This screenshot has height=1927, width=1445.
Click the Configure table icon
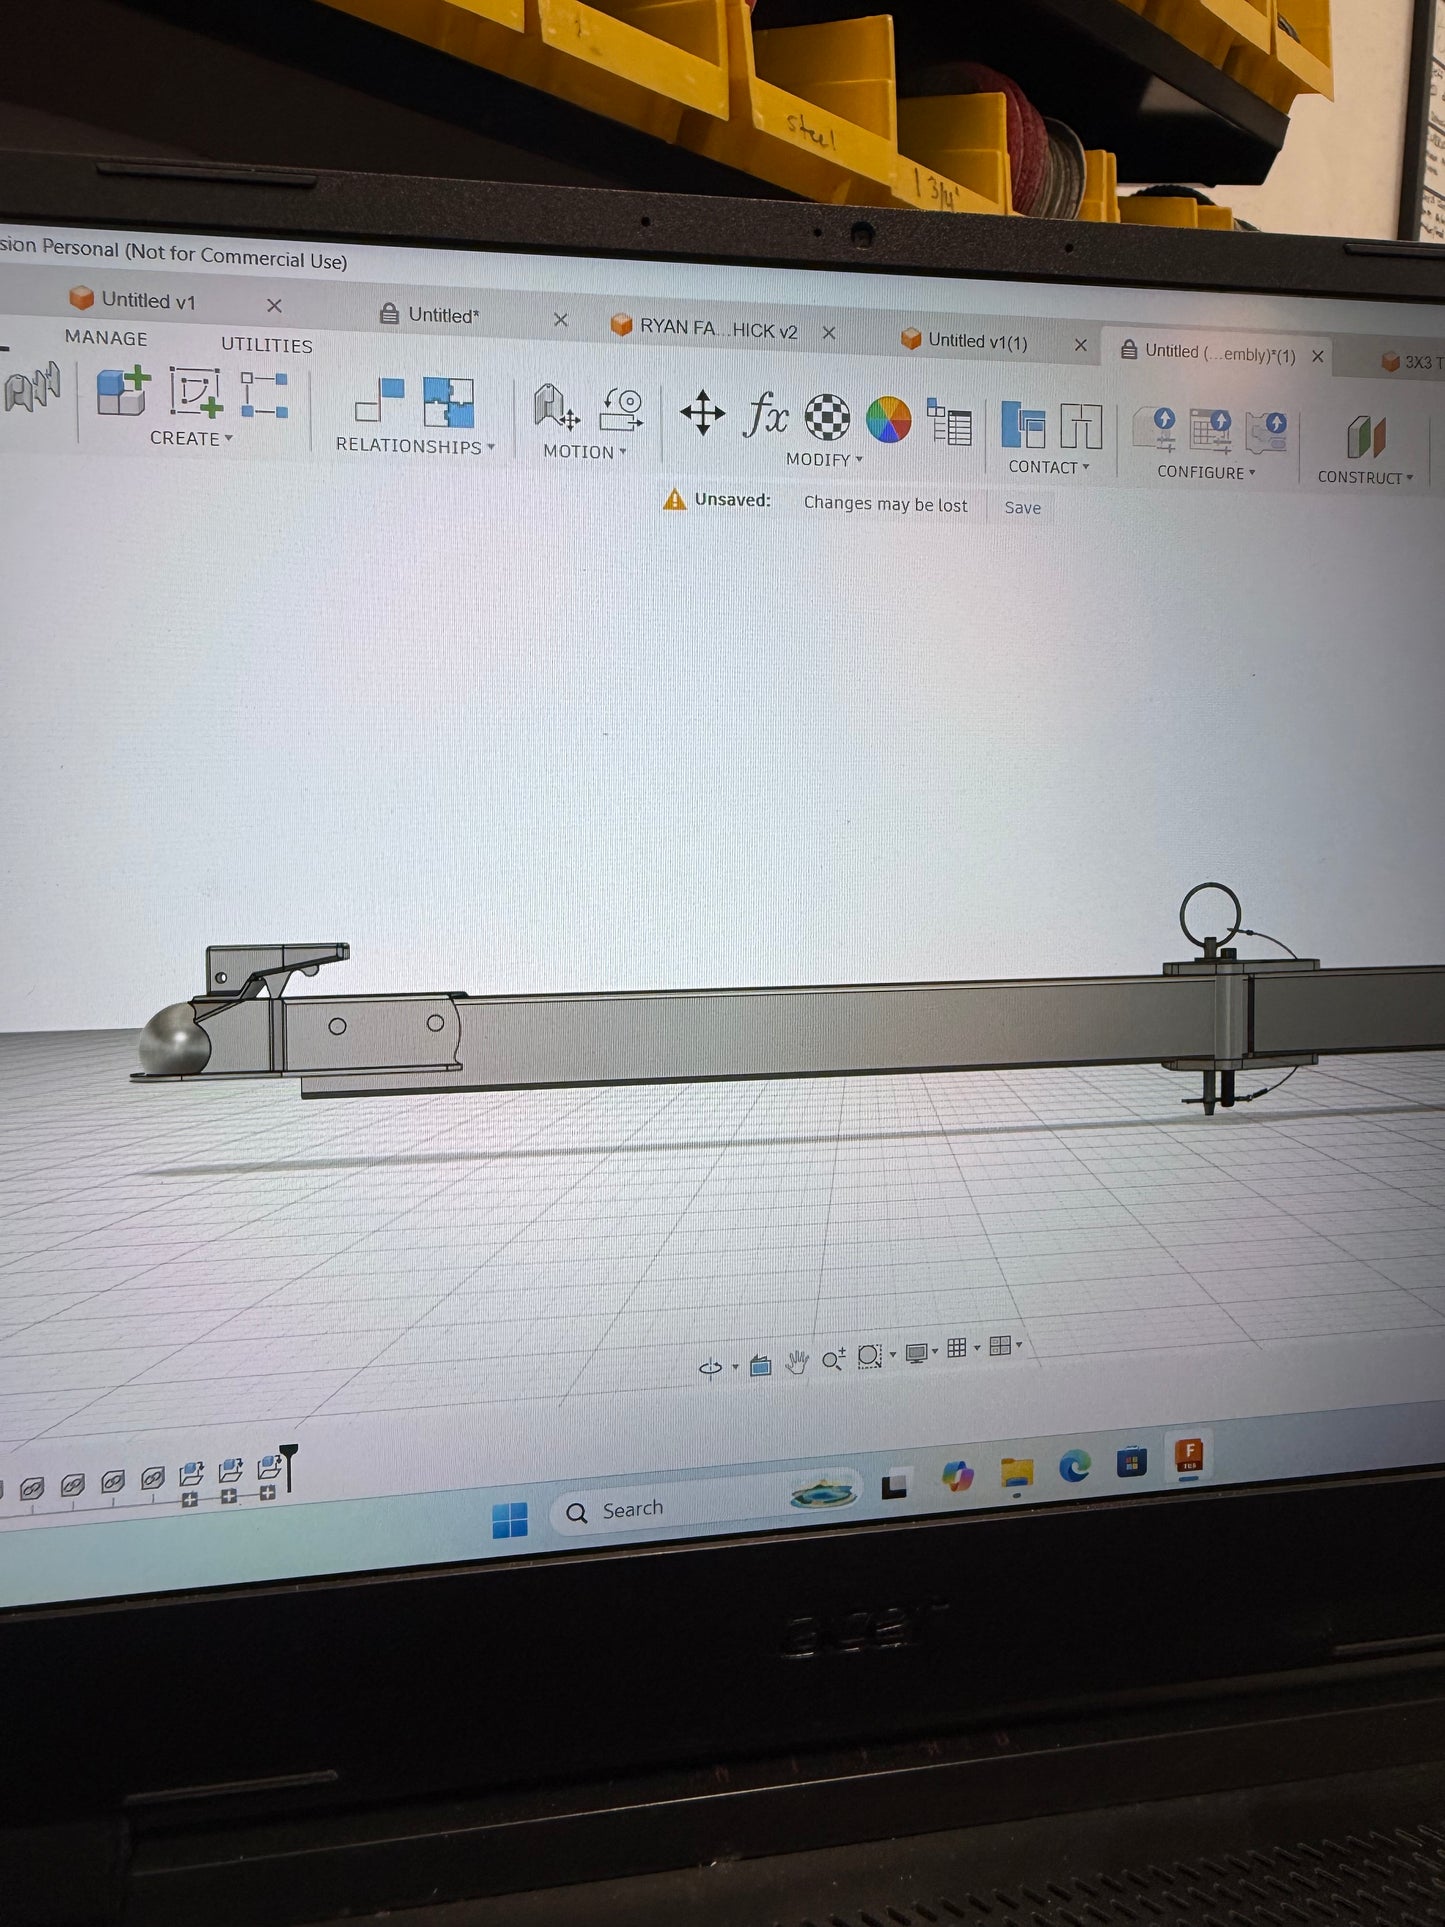[x=1211, y=433]
